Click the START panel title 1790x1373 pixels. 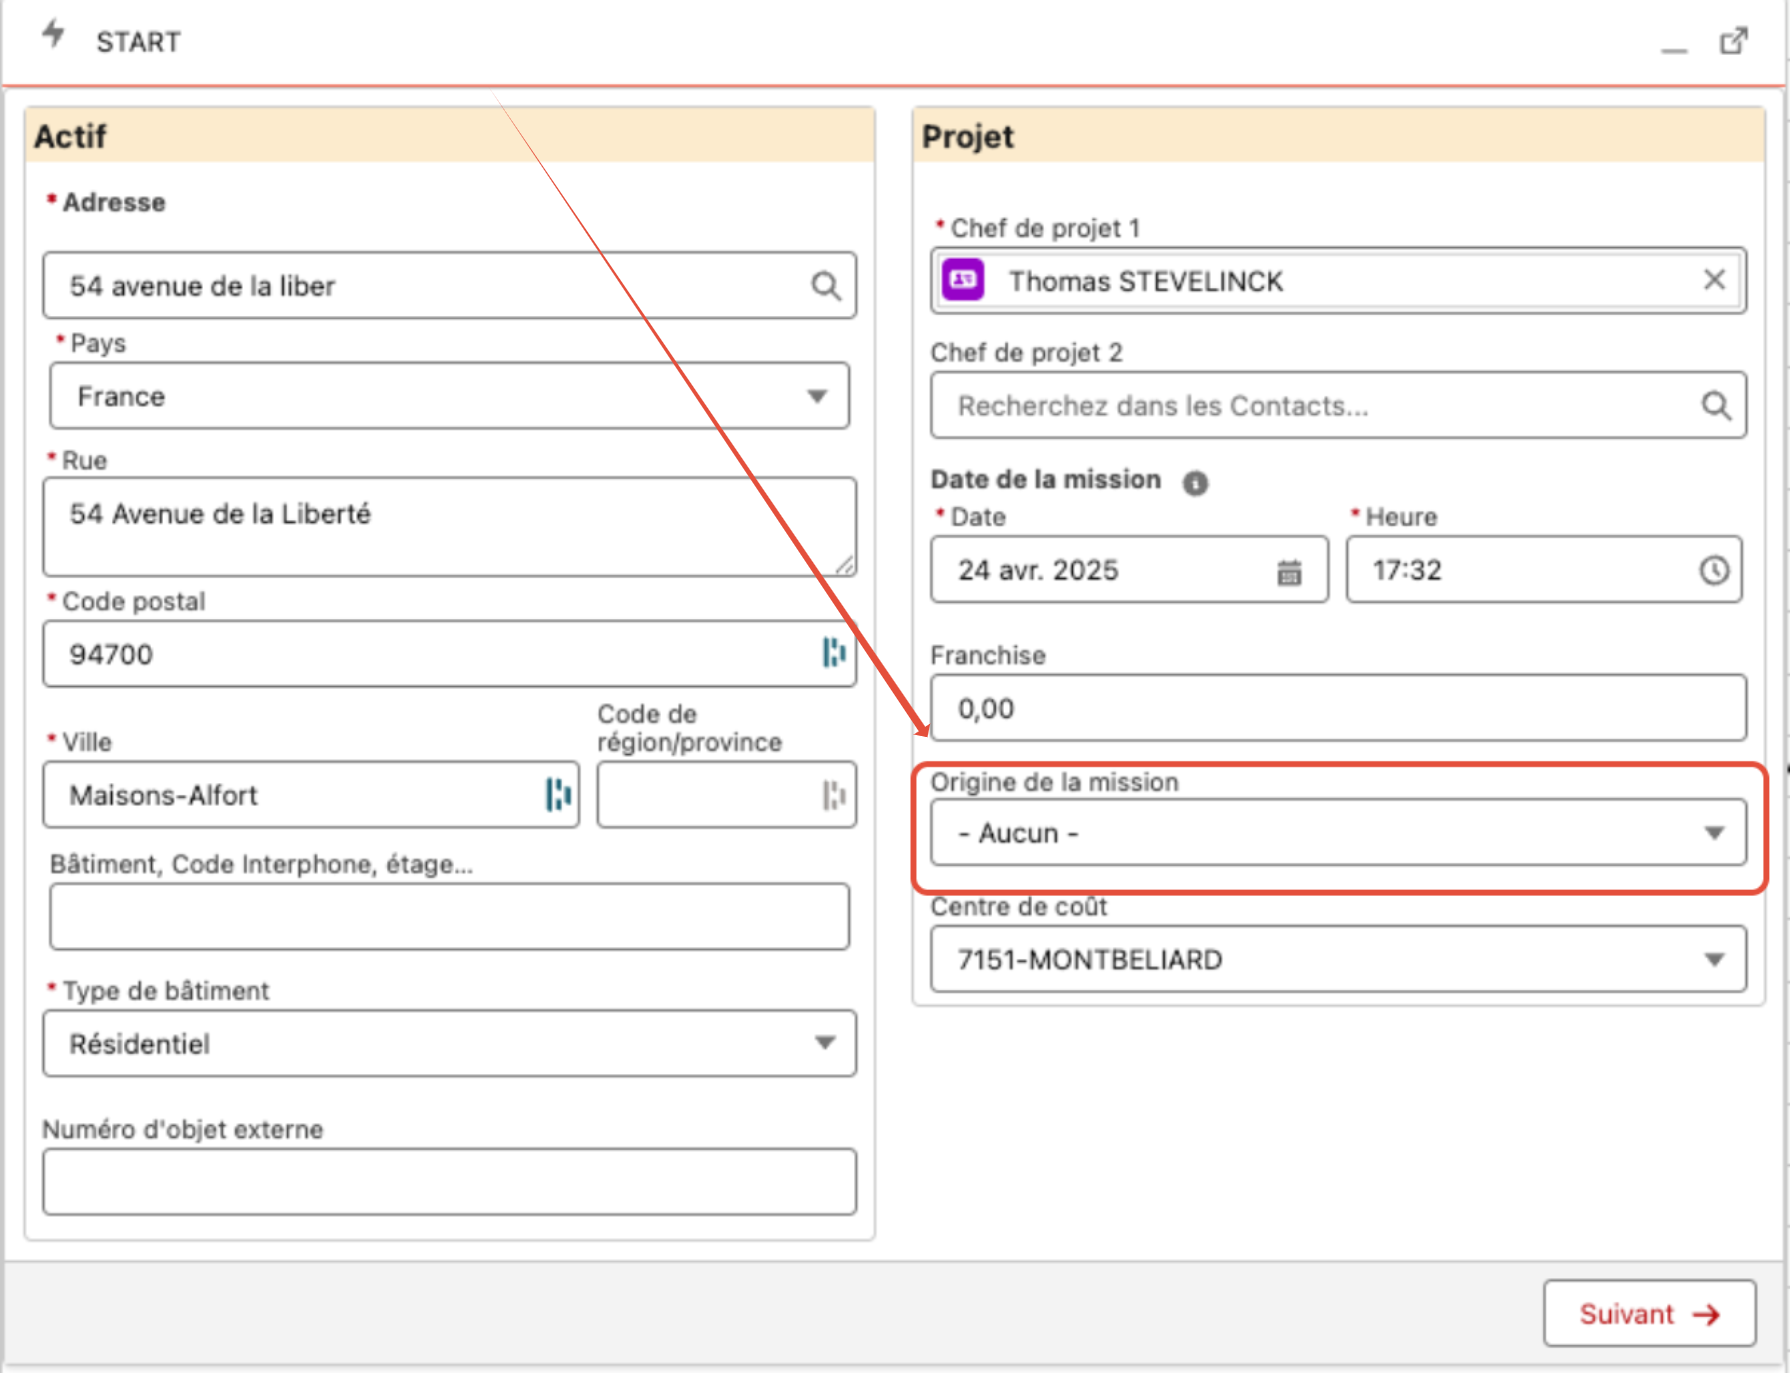pyautogui.click(x=138, y=42)
